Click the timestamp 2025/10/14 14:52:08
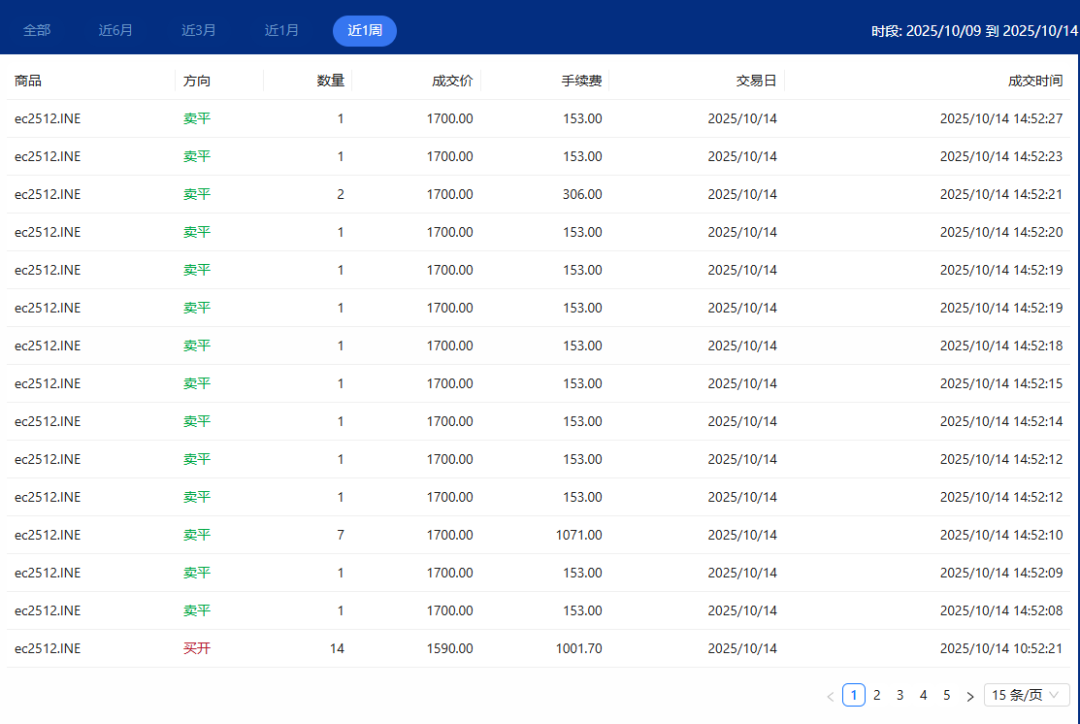Image resolution: width=1080 pixels, height=724 pixels. [x=1001, y=611]
